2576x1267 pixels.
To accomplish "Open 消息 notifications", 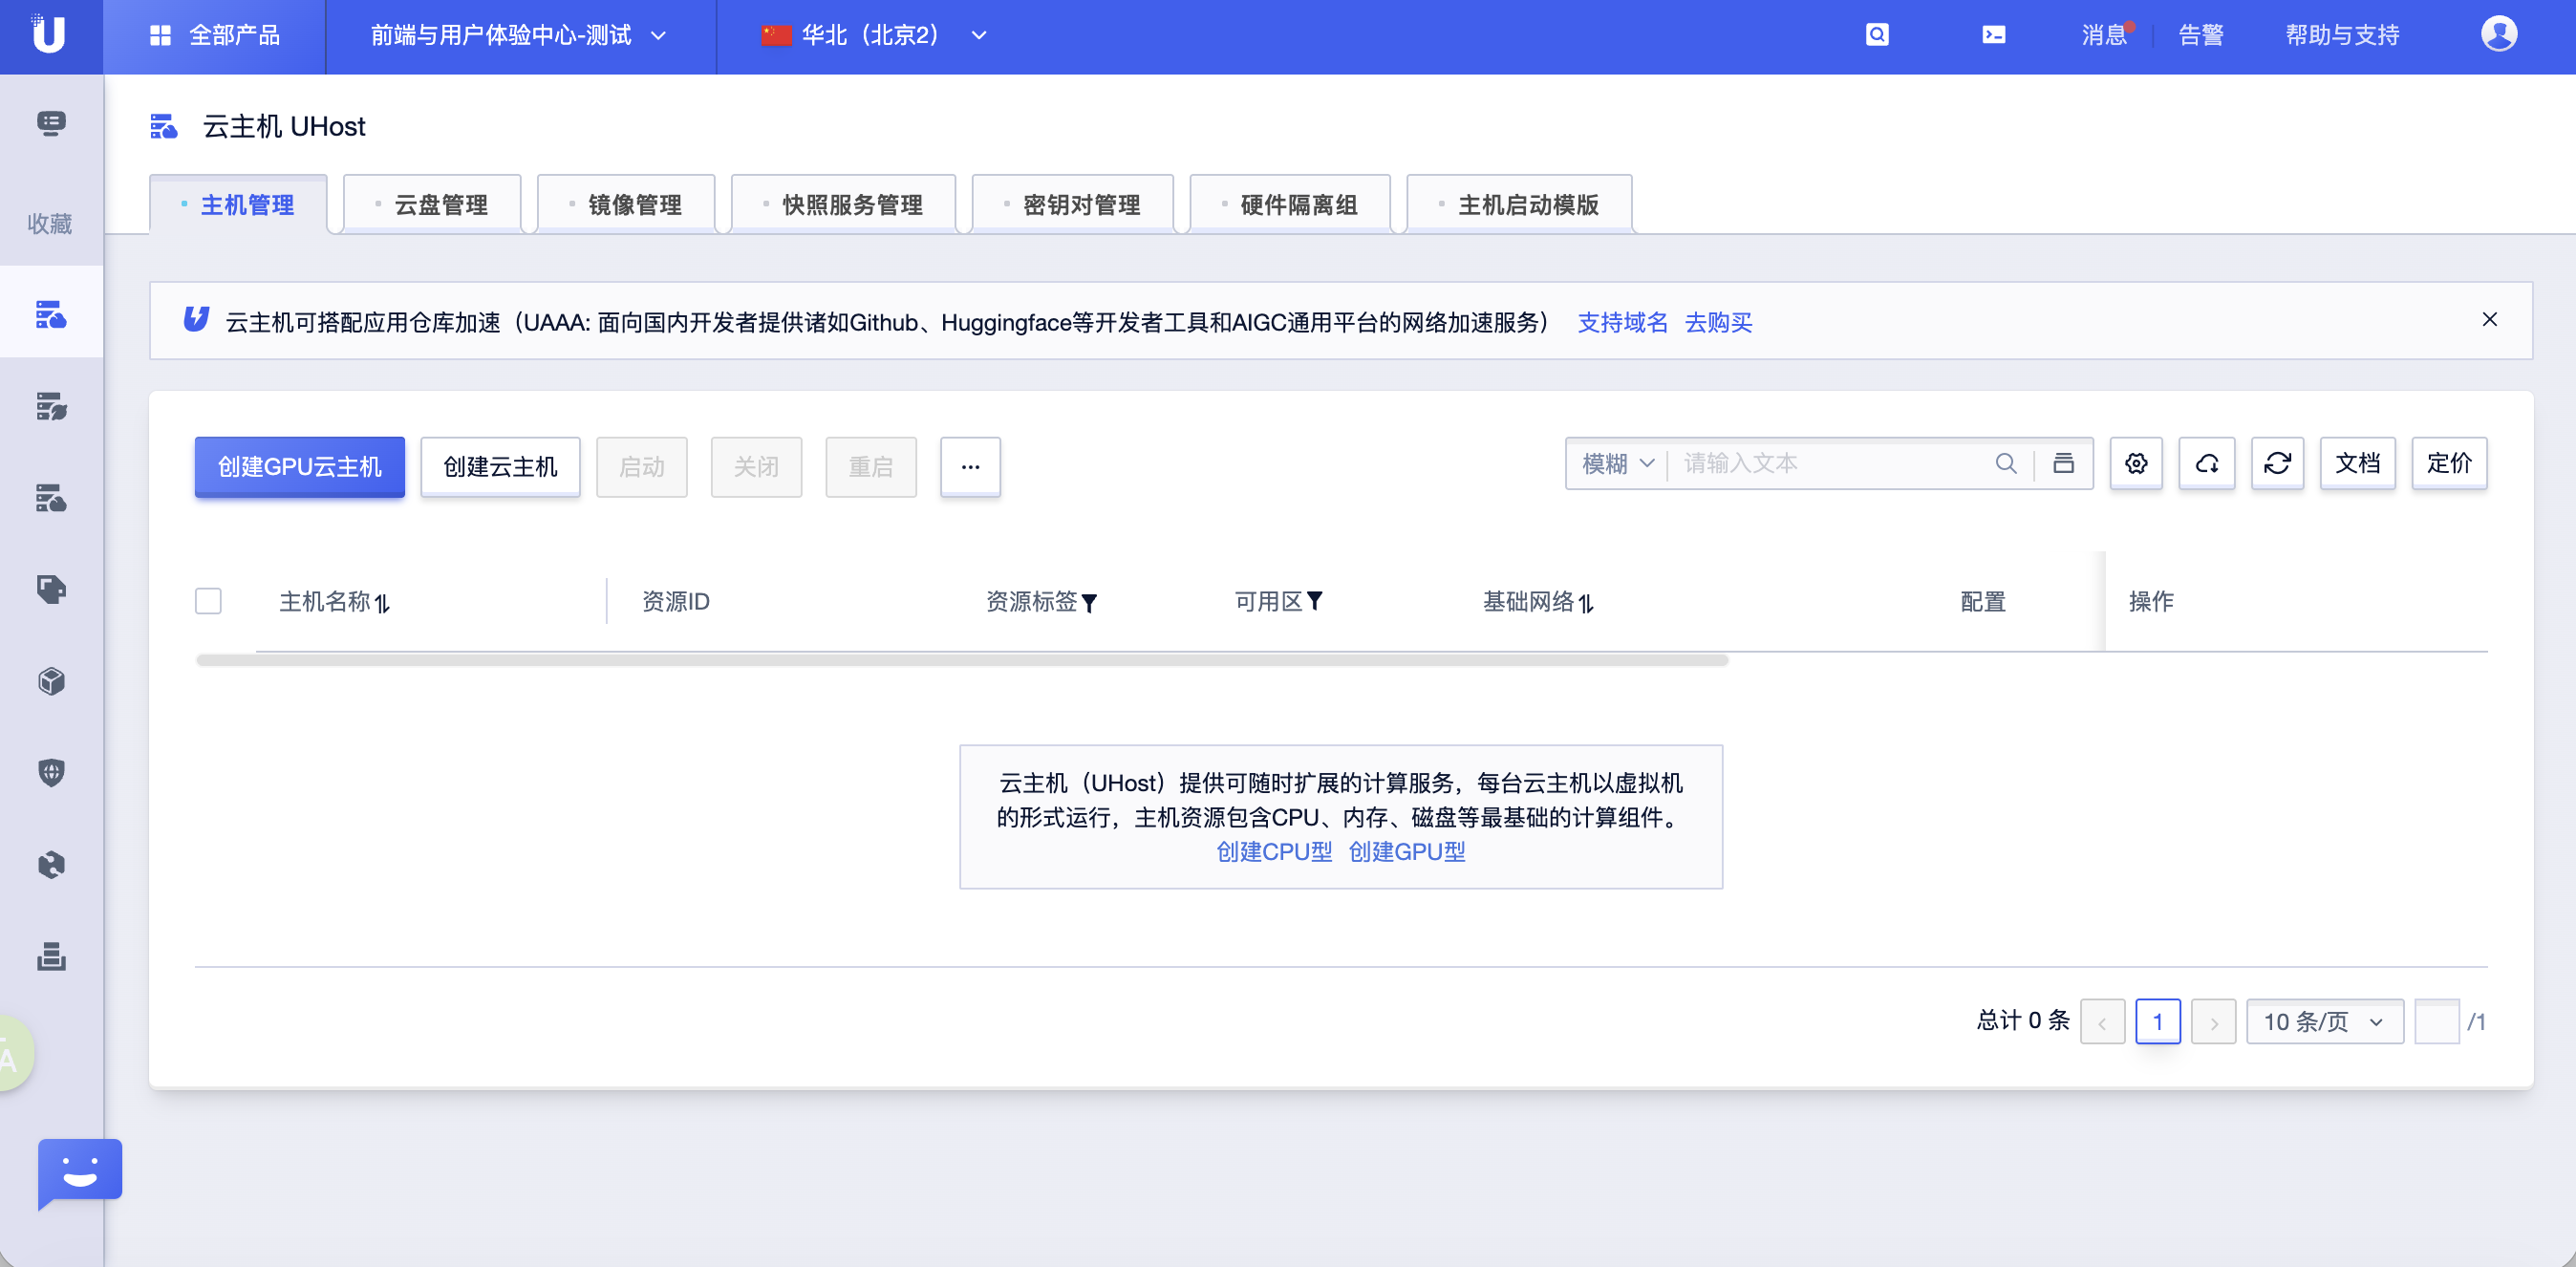I will (x=2104, y=35).
